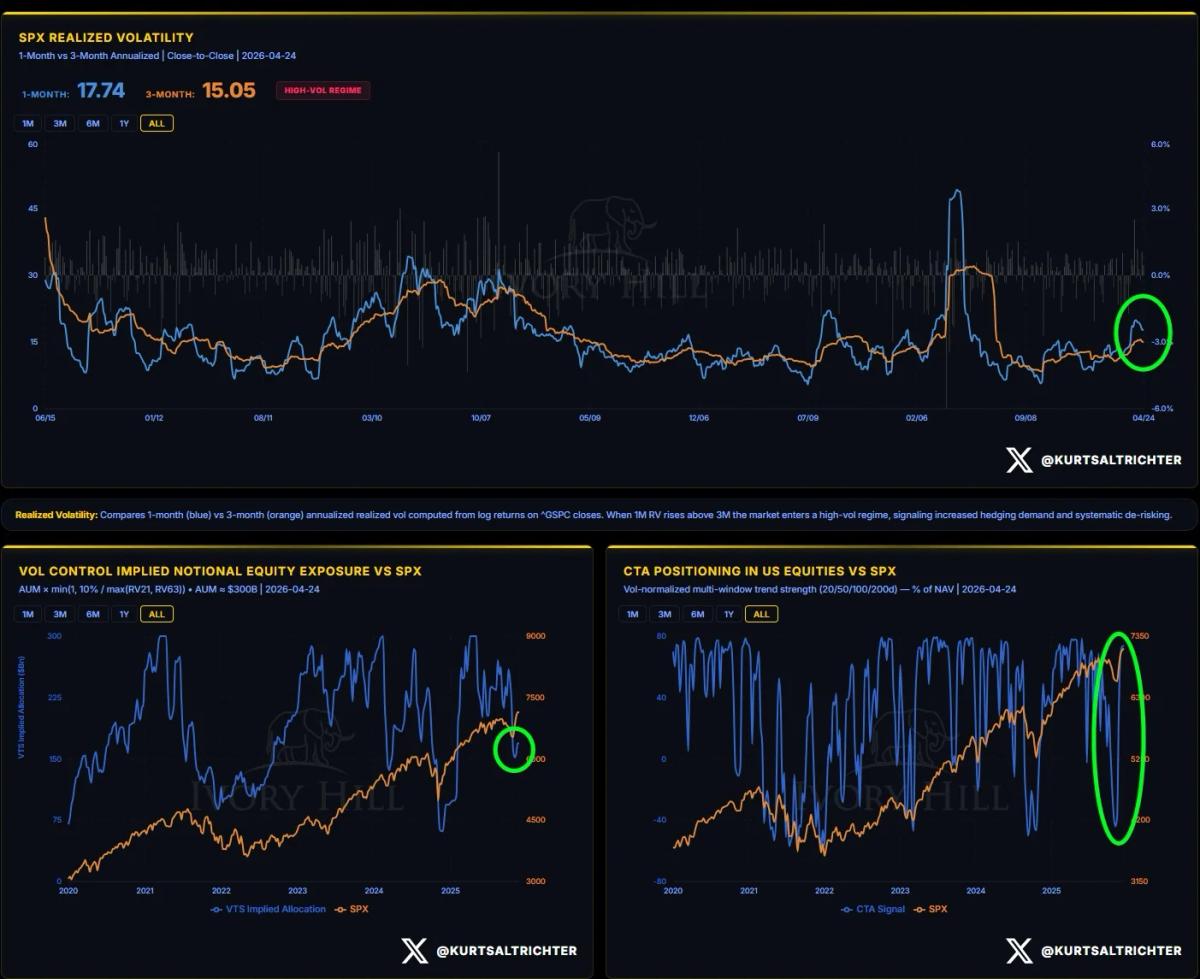Switch to the 1Y range on the volatility chart
1200x979 pixels.
125,122
